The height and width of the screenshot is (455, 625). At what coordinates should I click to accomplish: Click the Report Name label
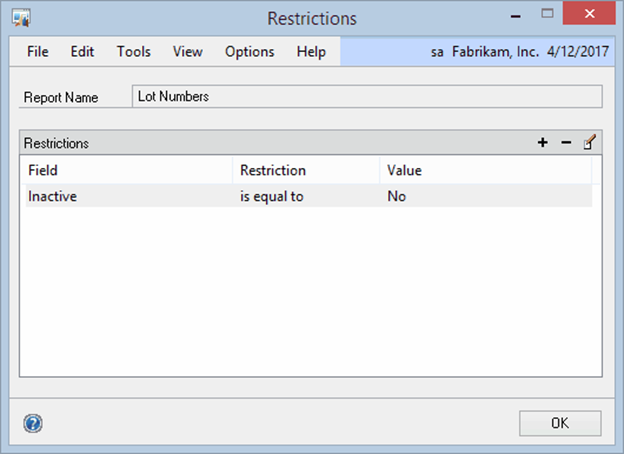[61, 98]
